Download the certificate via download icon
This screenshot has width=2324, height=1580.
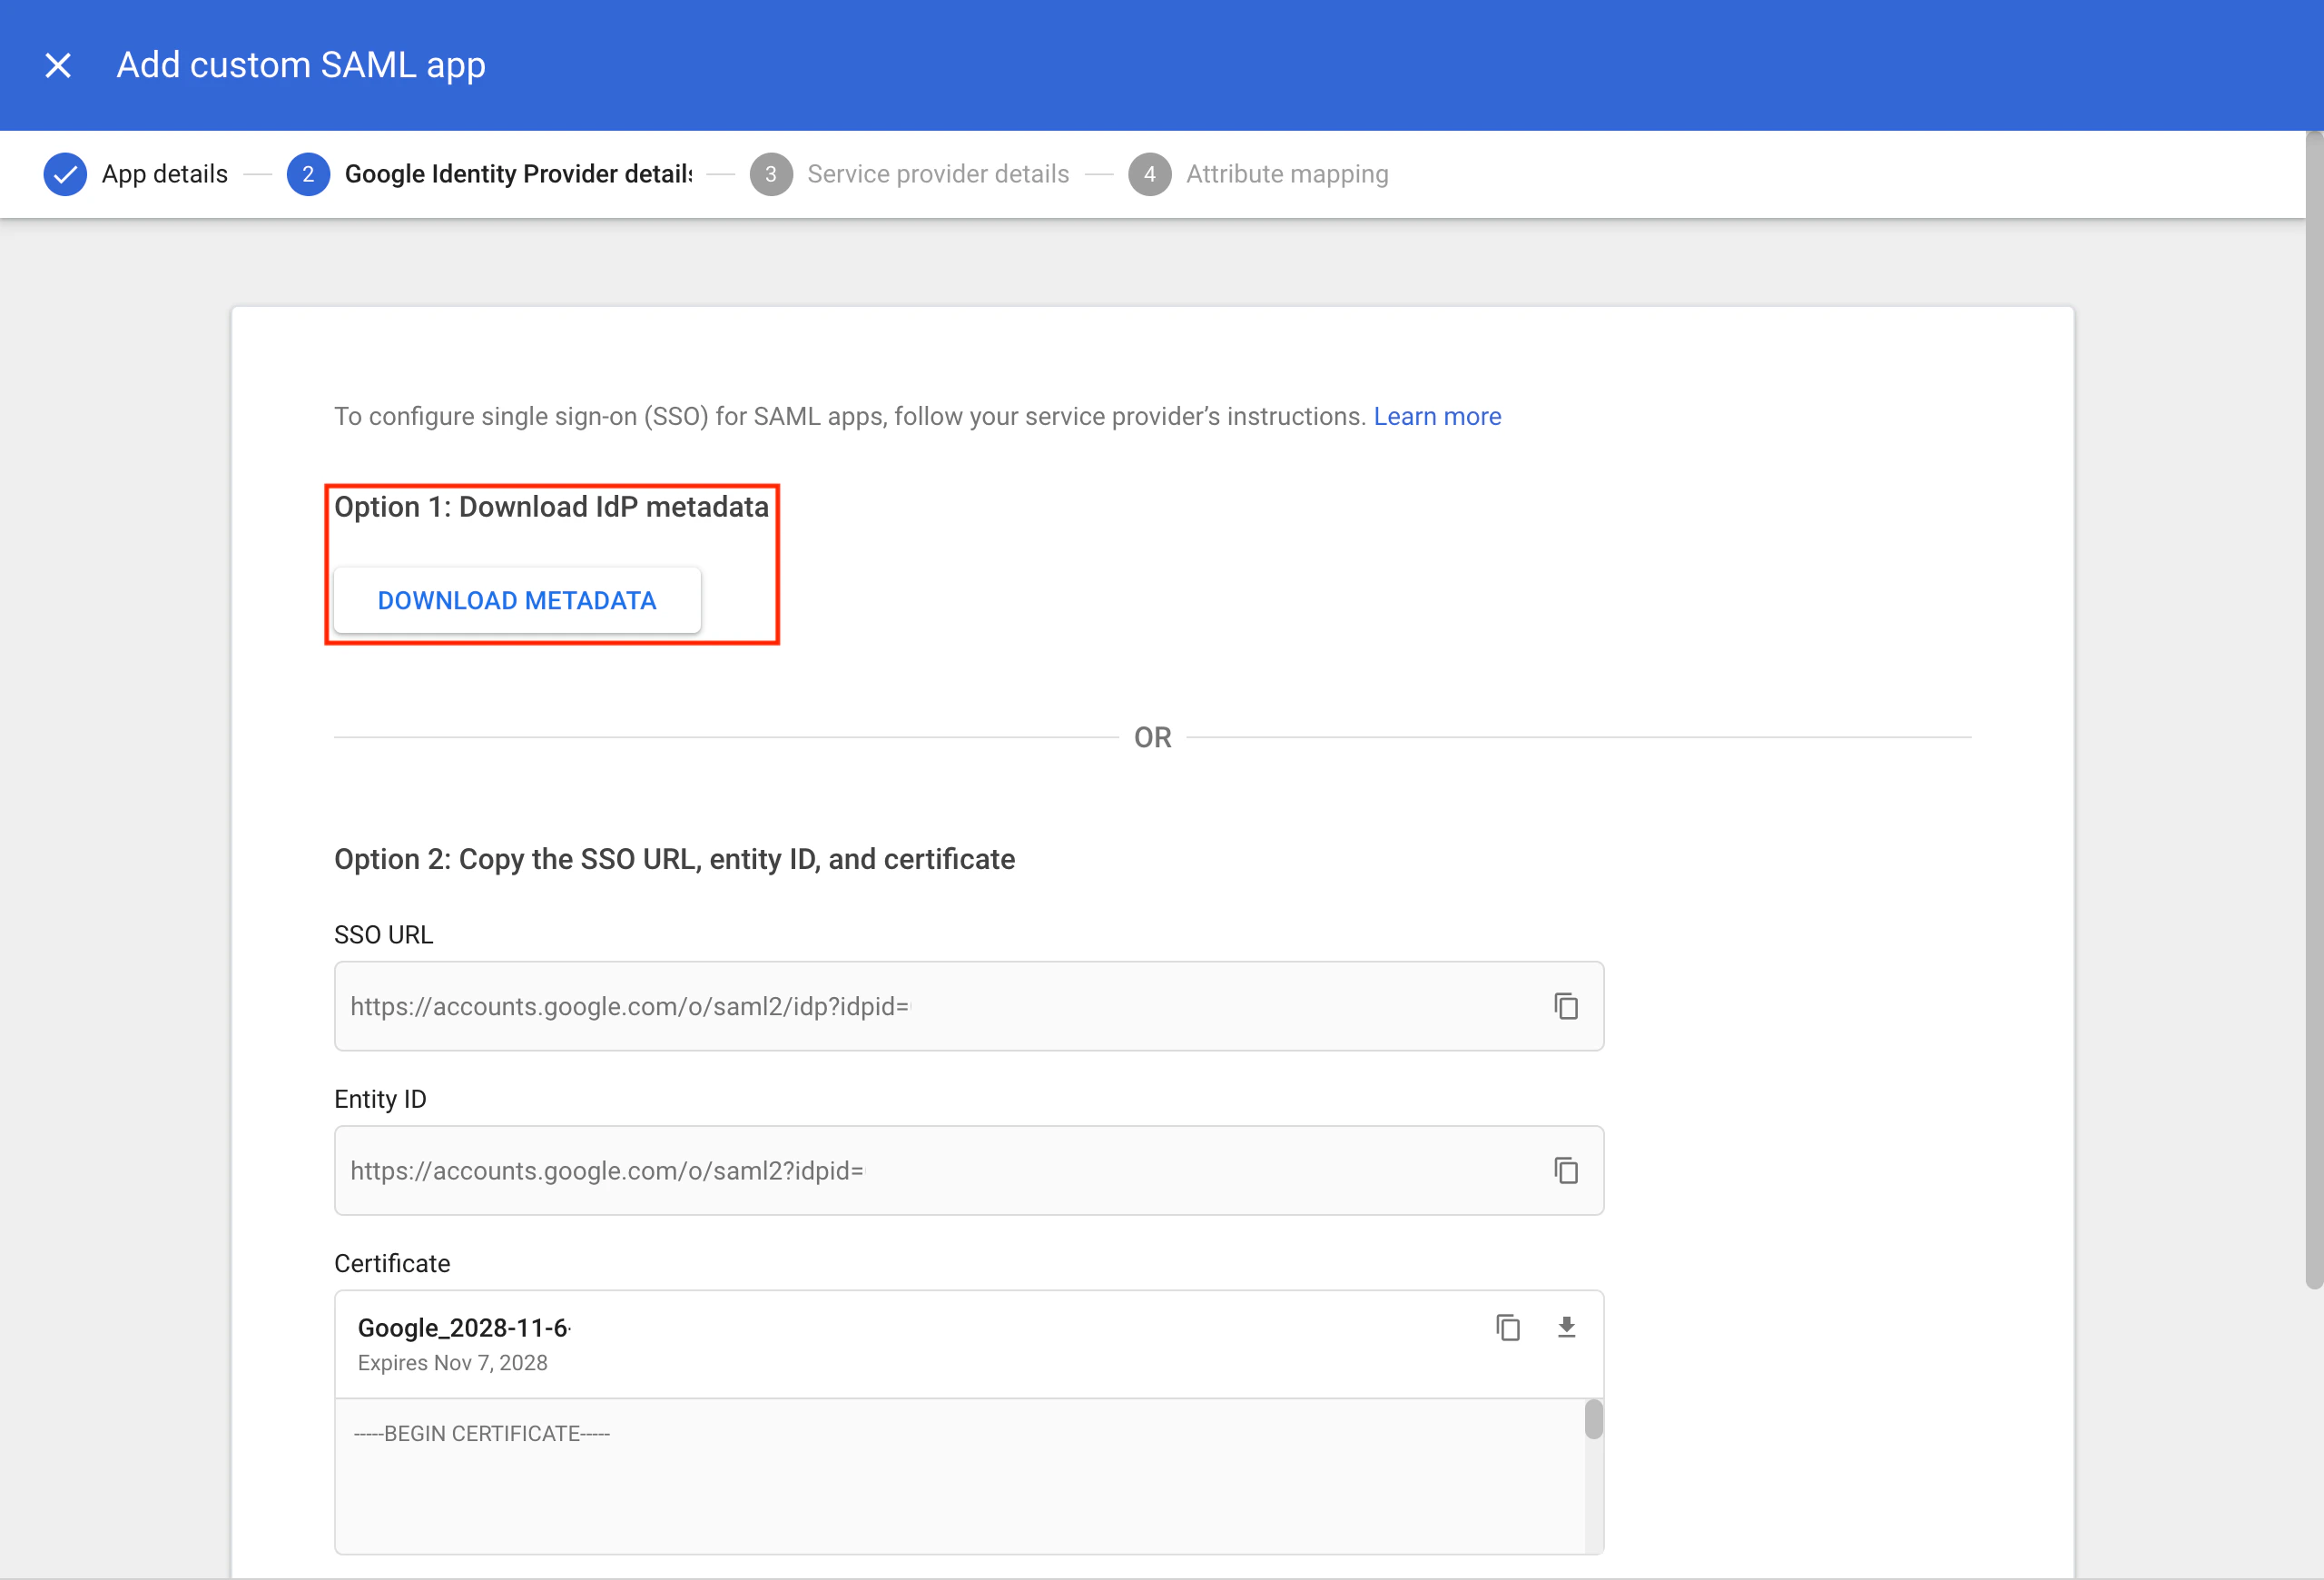click(1566, 1327)
